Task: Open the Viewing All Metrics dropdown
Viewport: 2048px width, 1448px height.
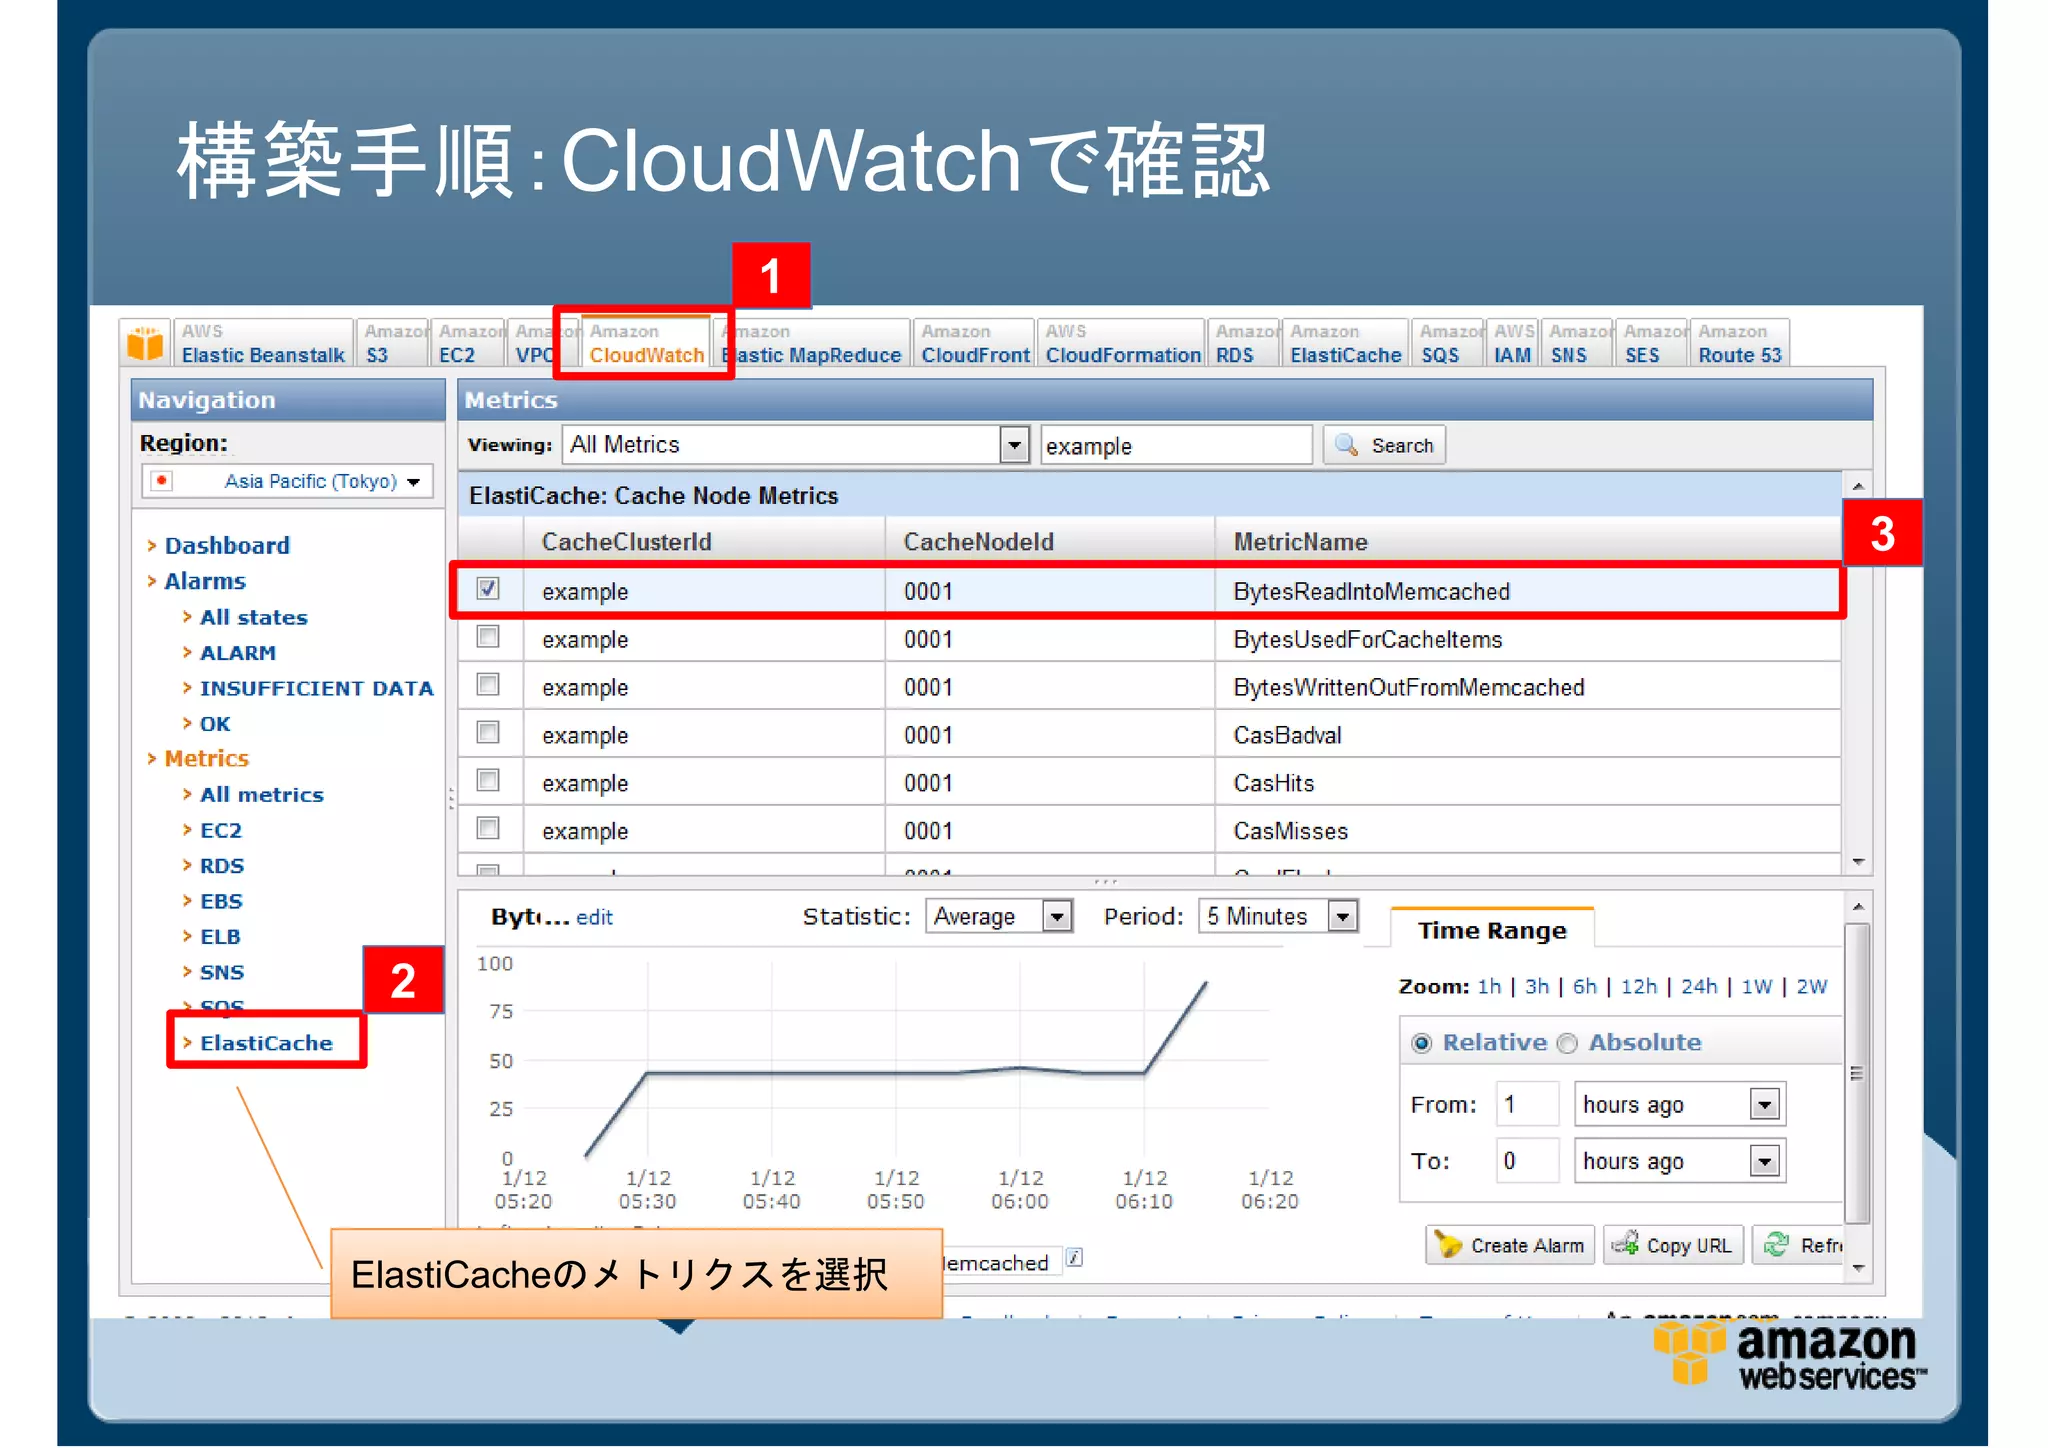Action: pyautogui.click(x=1014, y=445)
